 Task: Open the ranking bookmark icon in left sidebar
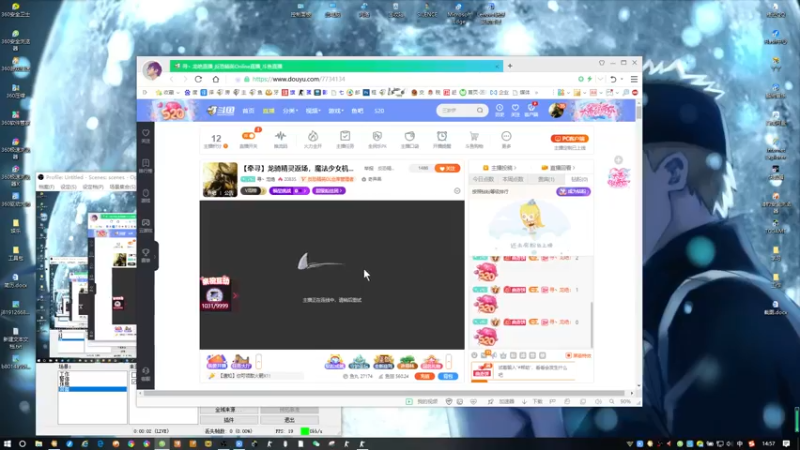pyautogui.click(x=145, y=165)
